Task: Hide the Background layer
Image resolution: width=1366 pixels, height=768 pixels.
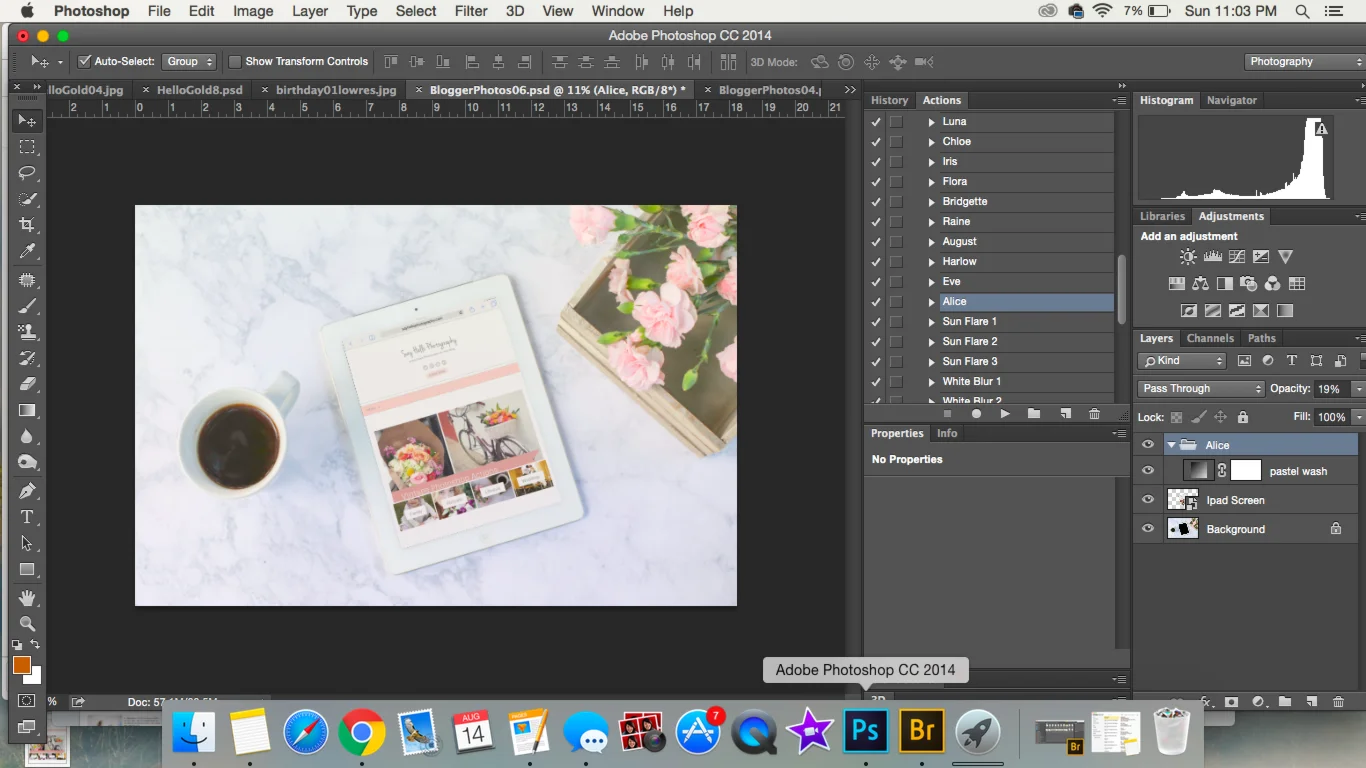Action: tap(1148, 529)
